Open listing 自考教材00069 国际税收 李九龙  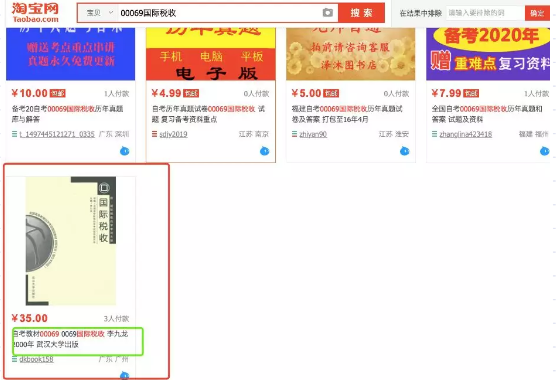70,339
